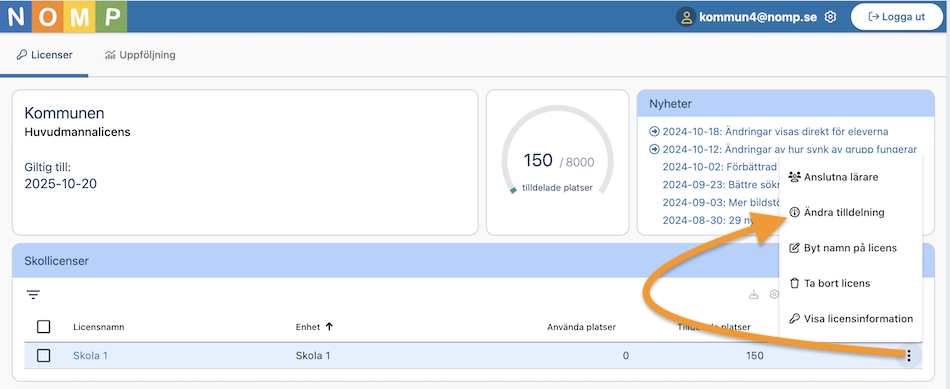
Task: Click the NOMP logo
Action: (64, 16)
